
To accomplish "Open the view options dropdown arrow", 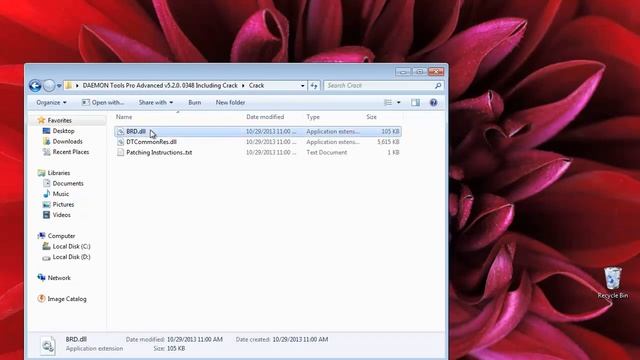I will pos(399,102).
